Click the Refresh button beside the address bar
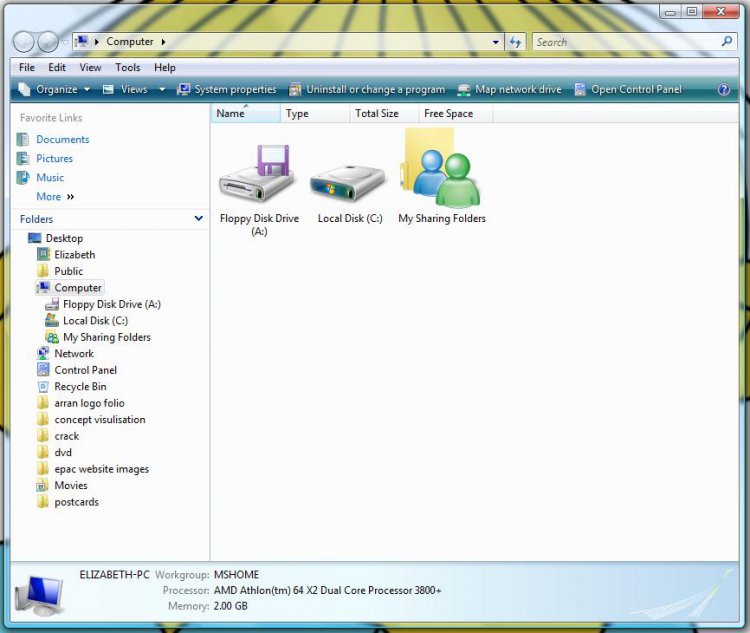 [x=516, y=42]
